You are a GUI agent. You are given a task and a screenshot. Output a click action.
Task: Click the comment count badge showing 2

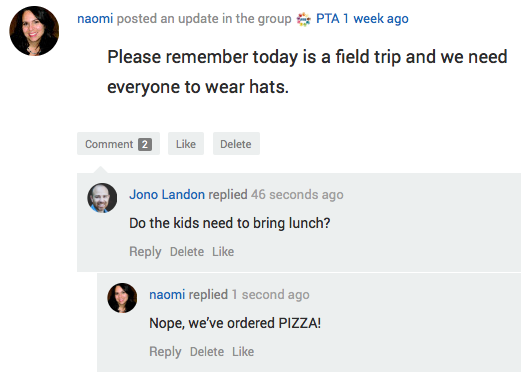click(145, 144)
